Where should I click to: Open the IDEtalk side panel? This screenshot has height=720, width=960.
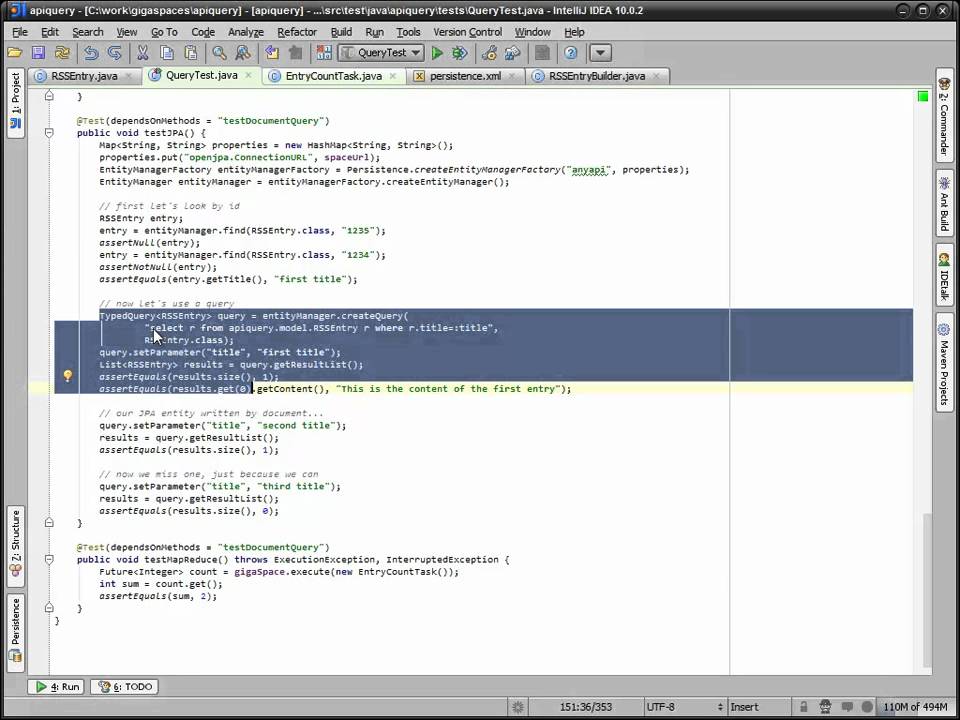click(944, 275)
